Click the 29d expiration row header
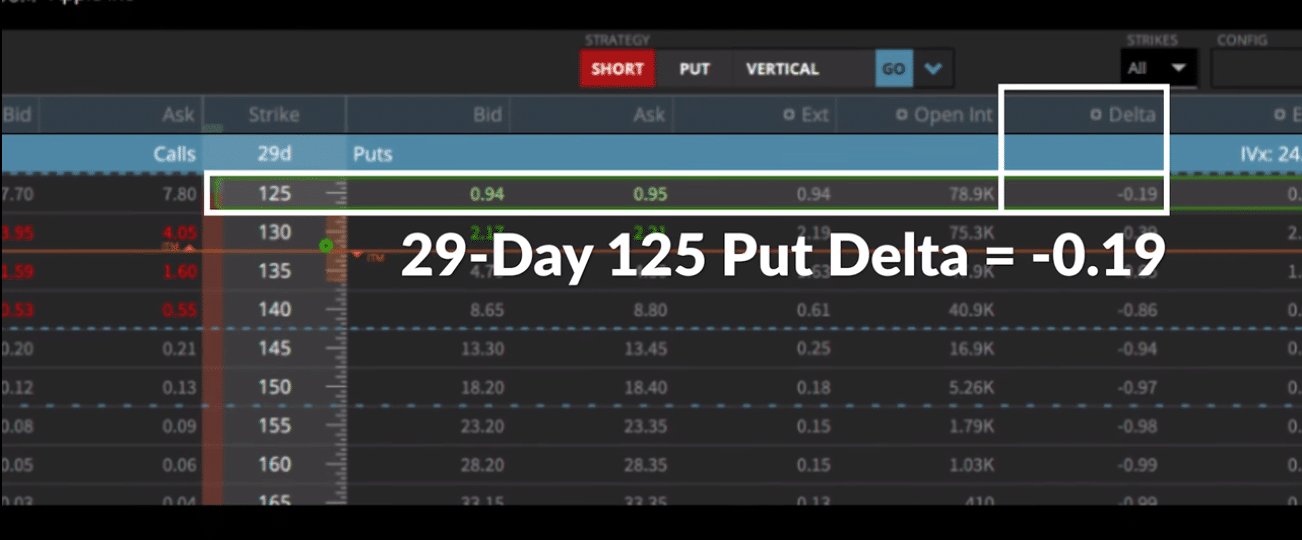 pos(274,155)
